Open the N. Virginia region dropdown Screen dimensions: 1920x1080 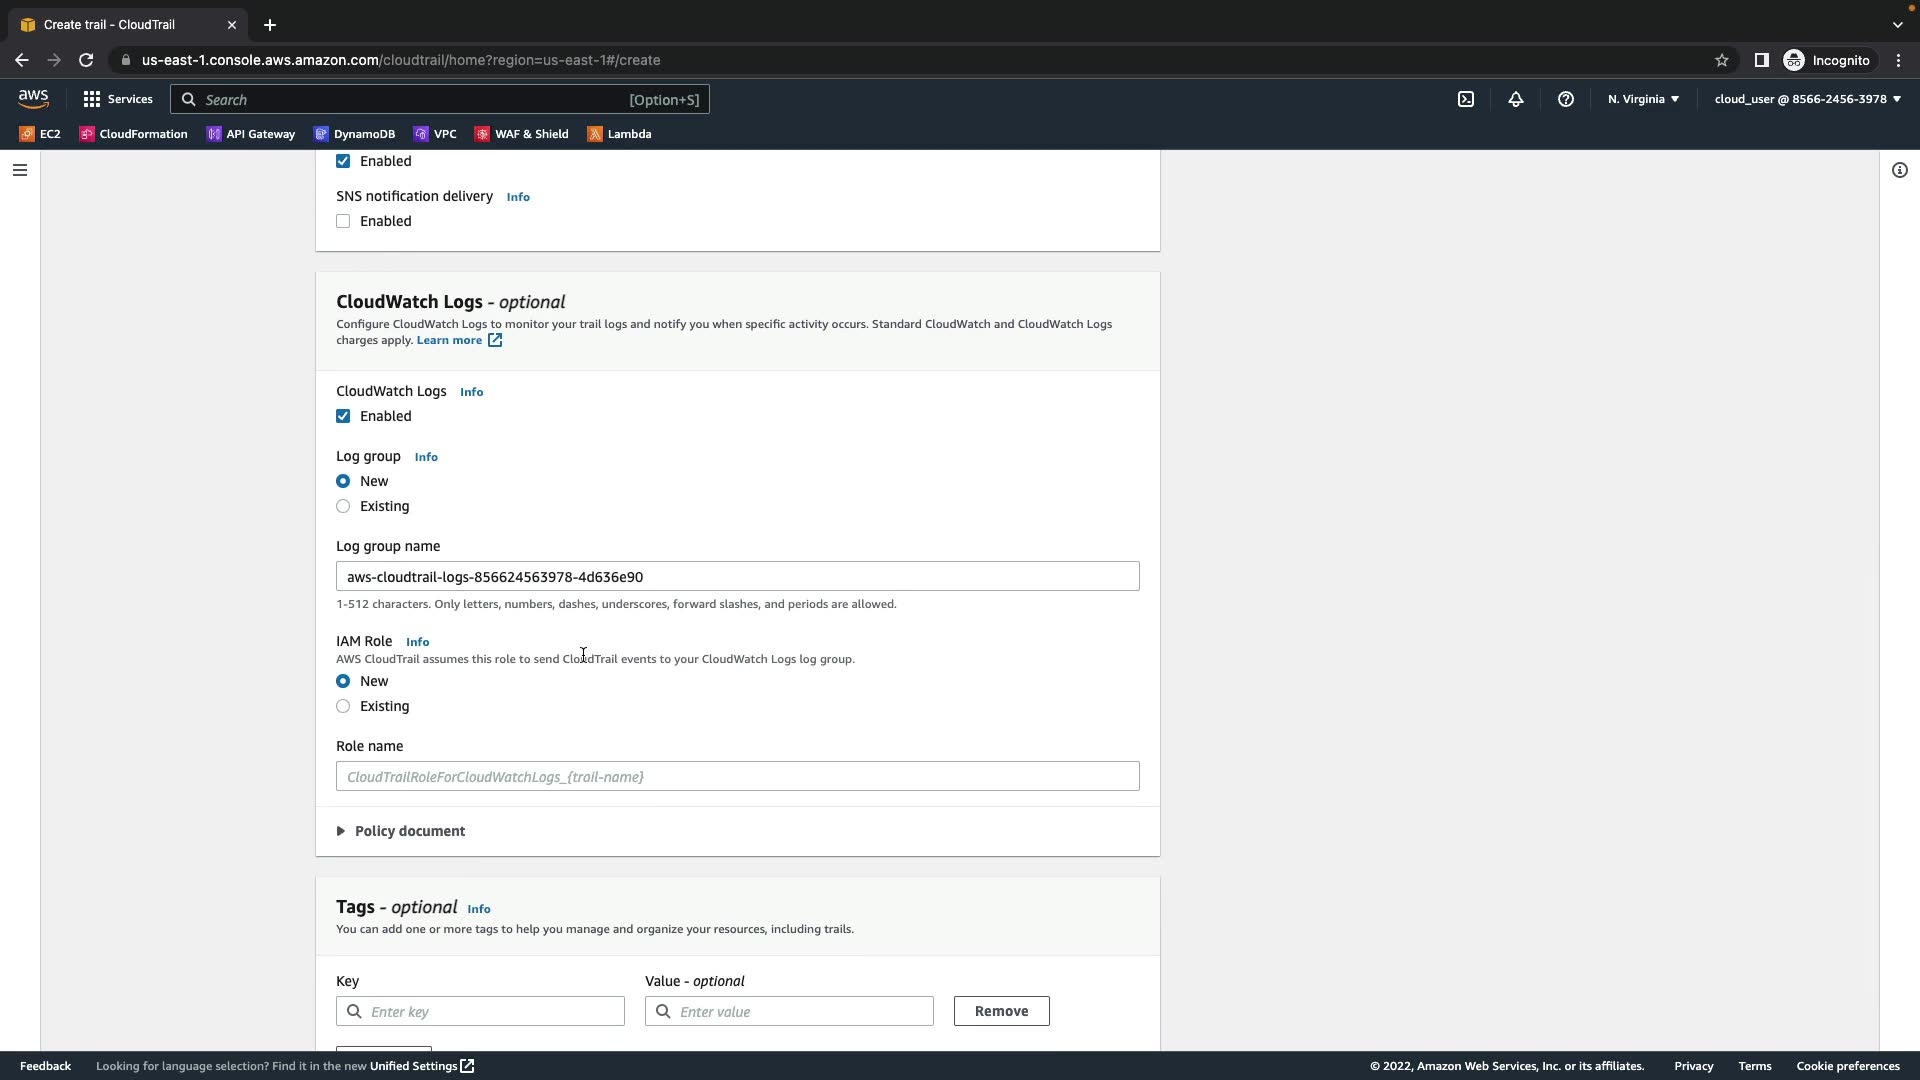1643,99
